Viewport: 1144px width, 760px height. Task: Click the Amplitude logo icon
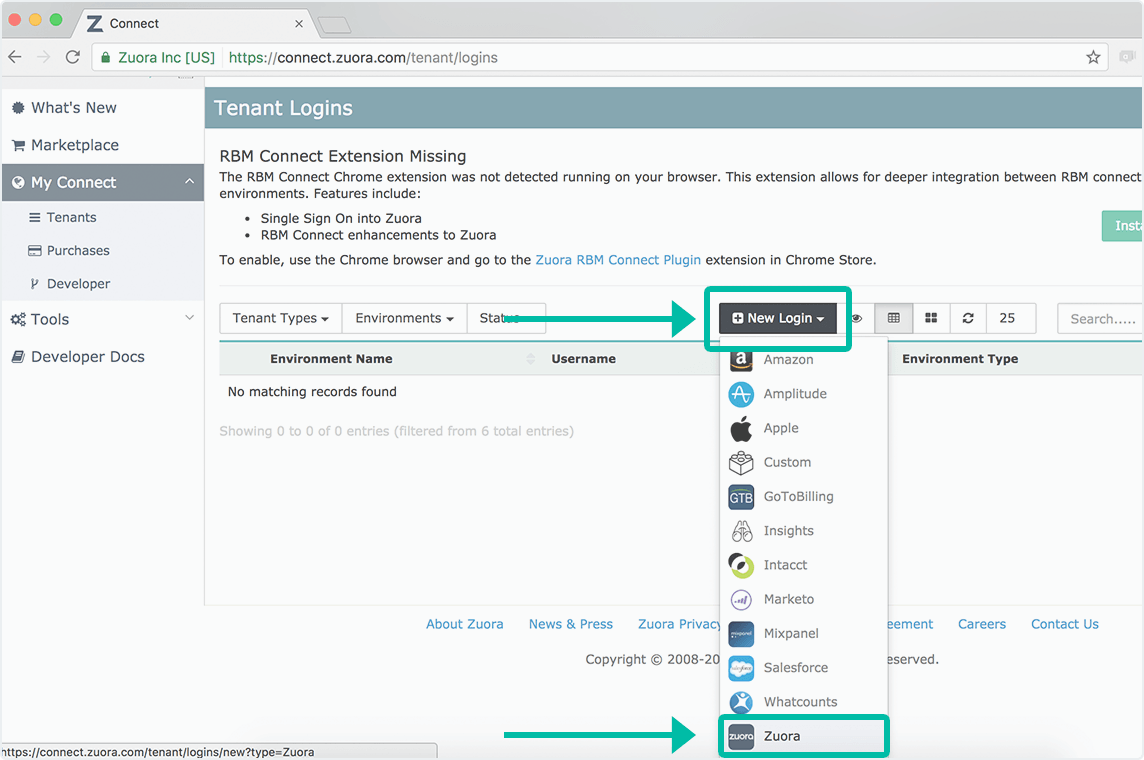[x=741, y=394]
